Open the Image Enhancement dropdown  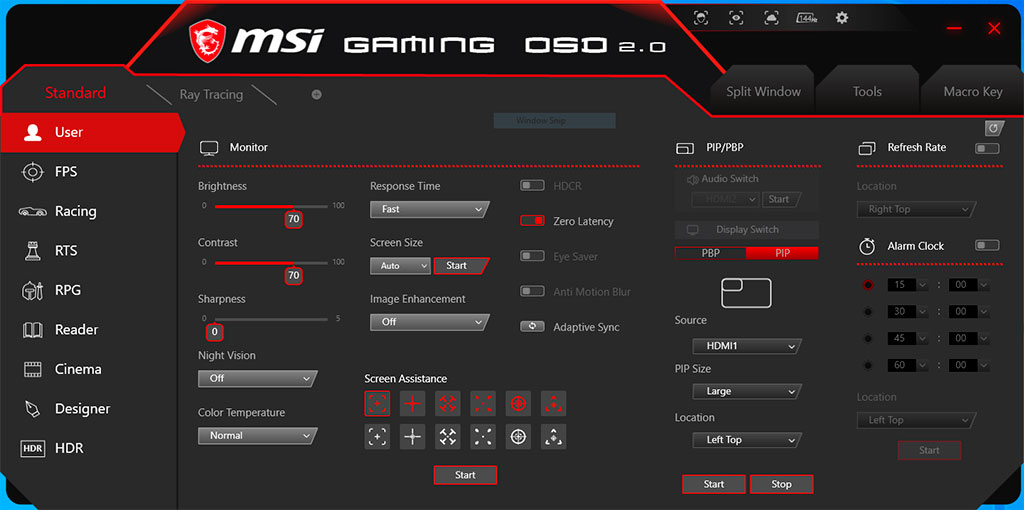pyautogui.click(x=429, y=322)
